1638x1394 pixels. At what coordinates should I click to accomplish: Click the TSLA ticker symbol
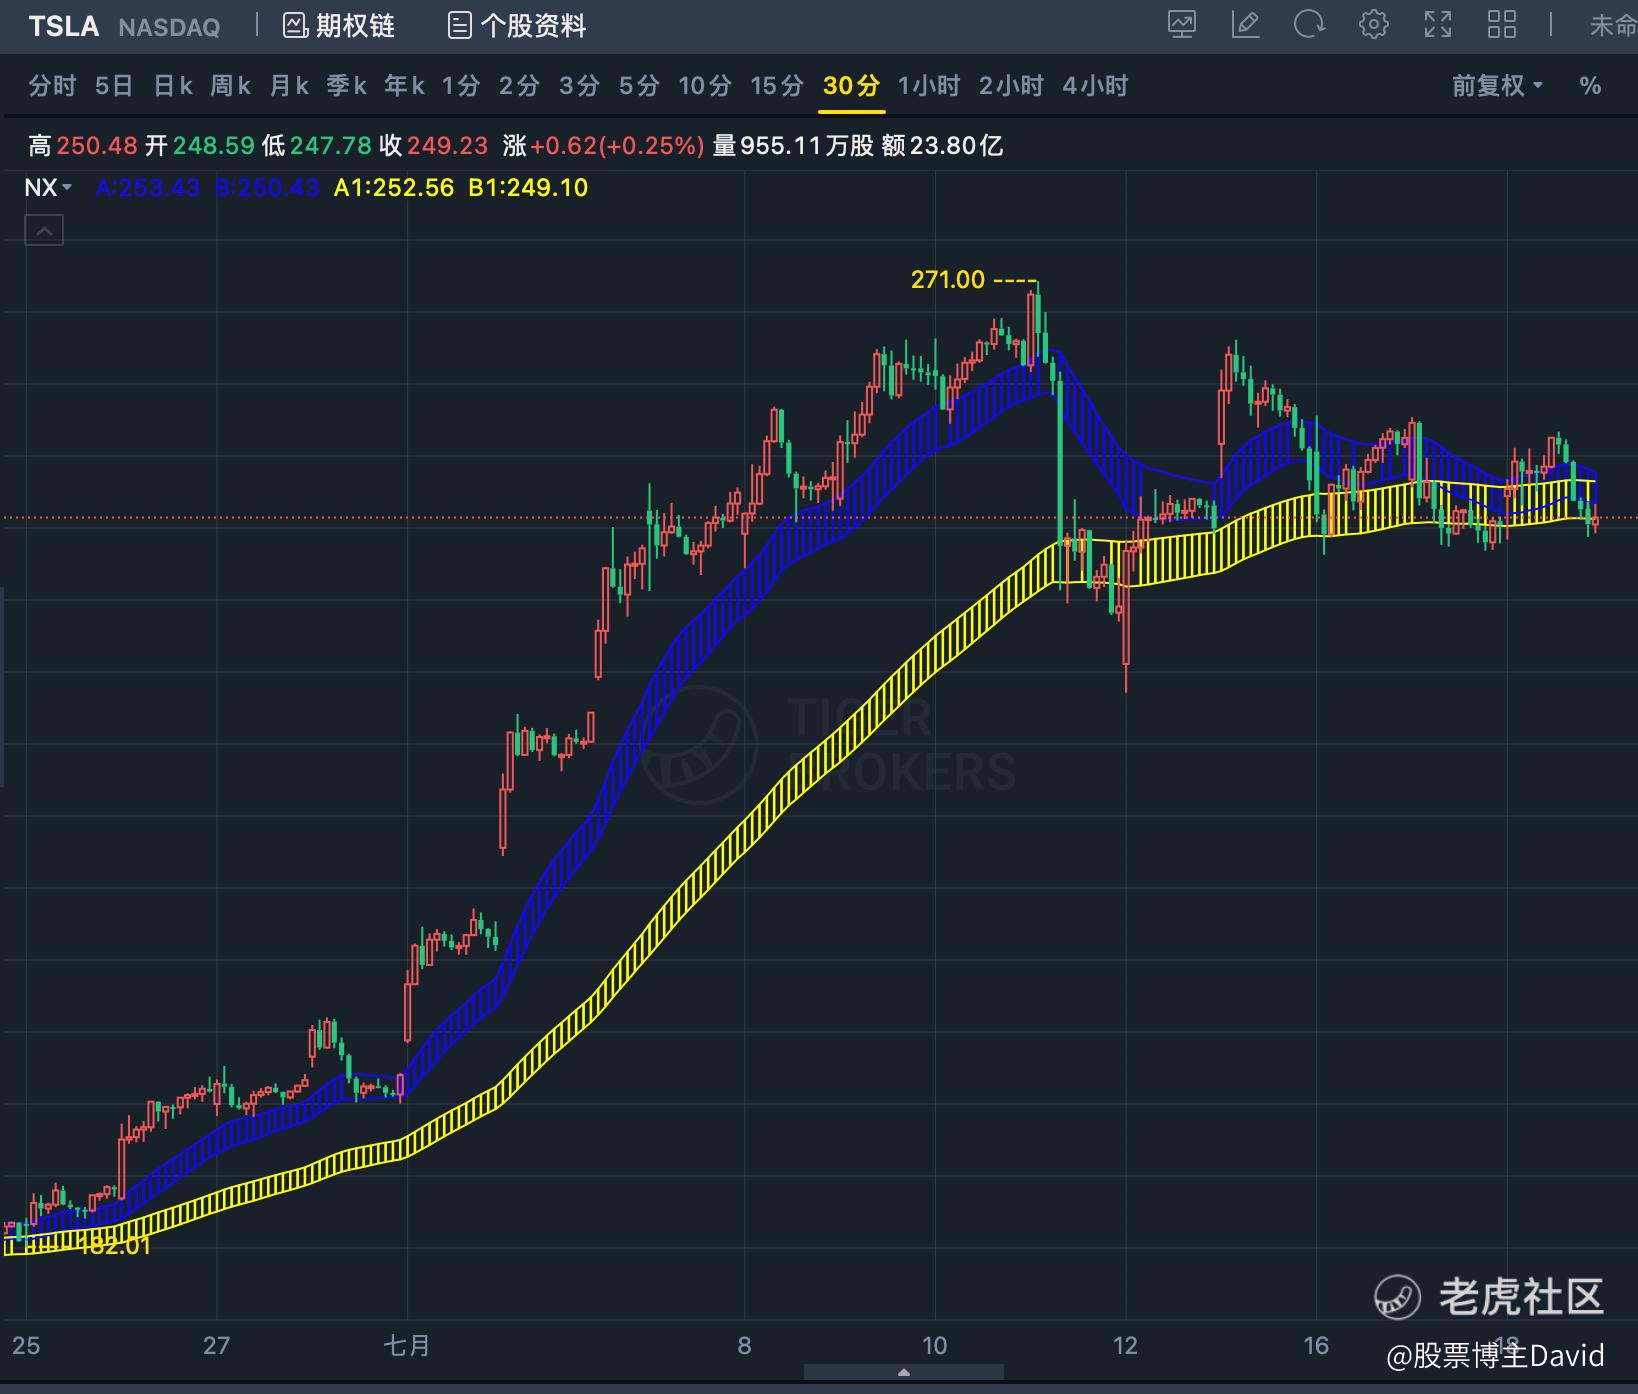click(64, 26)
